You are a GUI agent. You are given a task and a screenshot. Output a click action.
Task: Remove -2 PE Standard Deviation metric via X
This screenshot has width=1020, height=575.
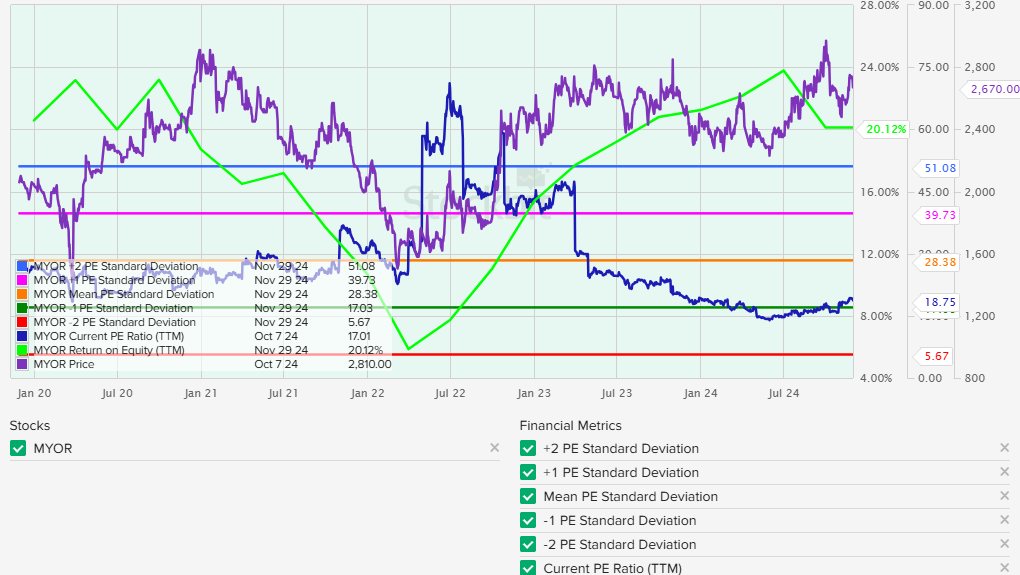pyautogui.click(x=1005, y=544)
